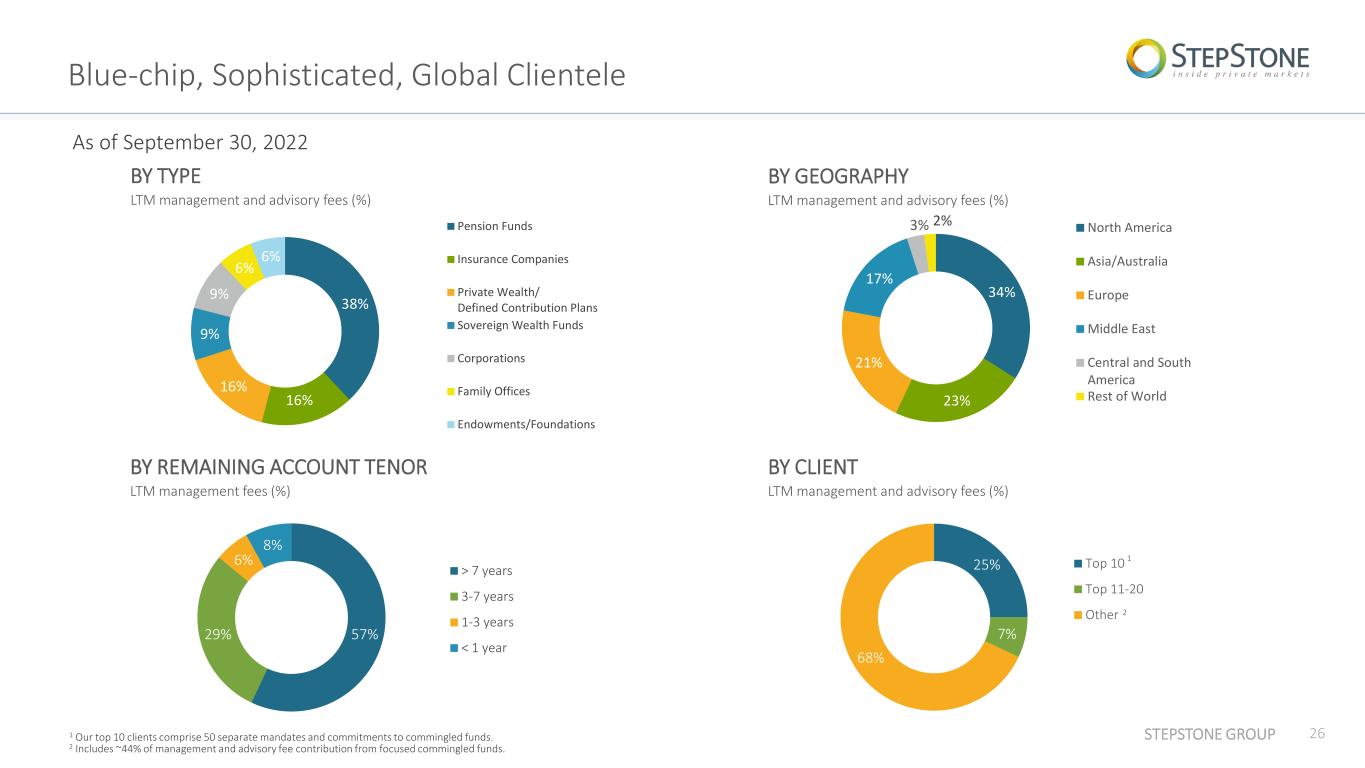Select the North America legend entry
The height and width of the screenshot is (768, 1365).
coord(1124,227)
